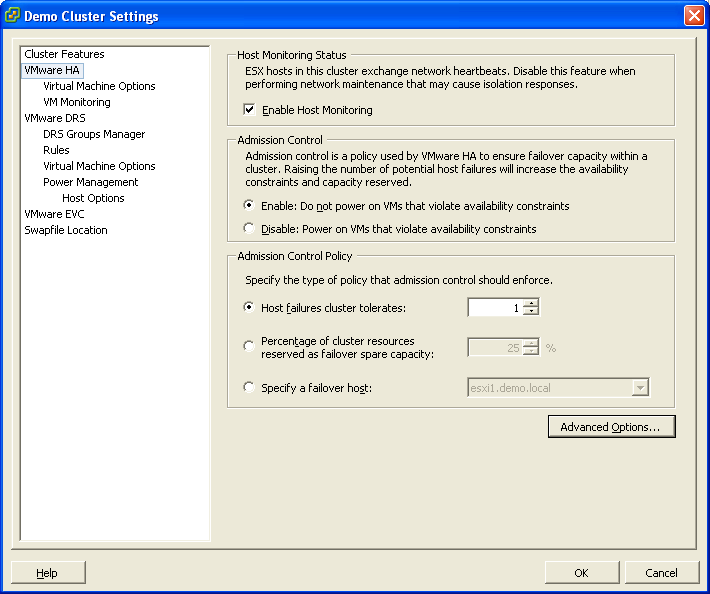Increase host failures tolerated value
Image resolution: width=710 pixels, height=594 pixels.
point(531,303)
